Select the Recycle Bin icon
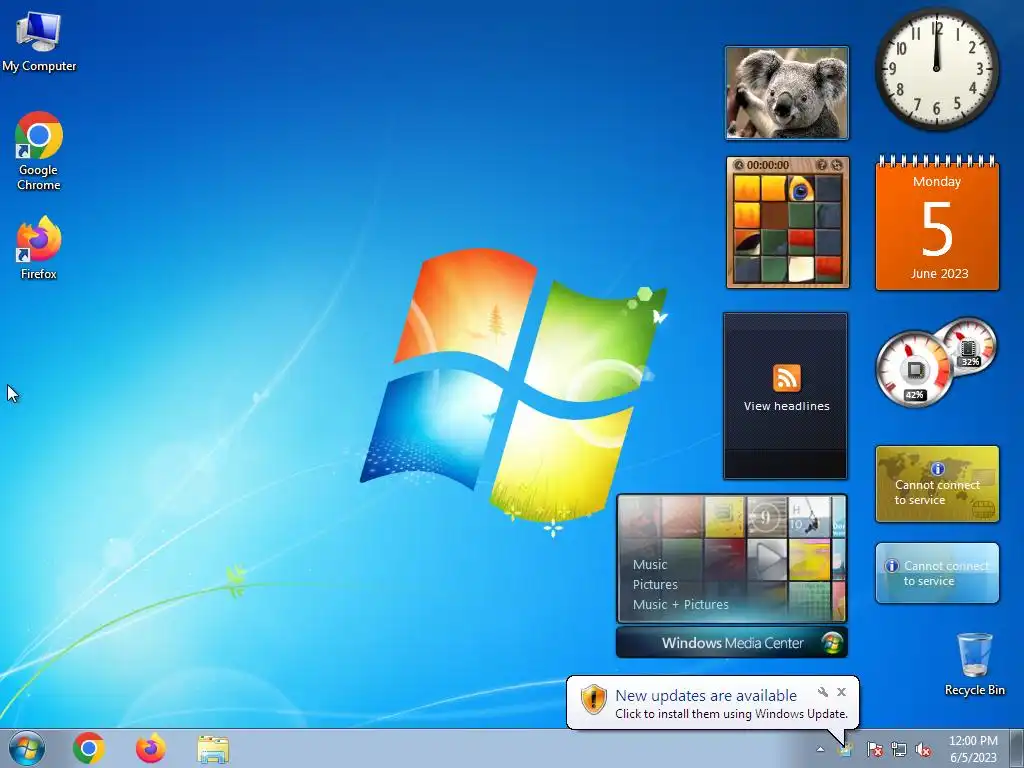The image size is (1024, 768). click(974, 664)
